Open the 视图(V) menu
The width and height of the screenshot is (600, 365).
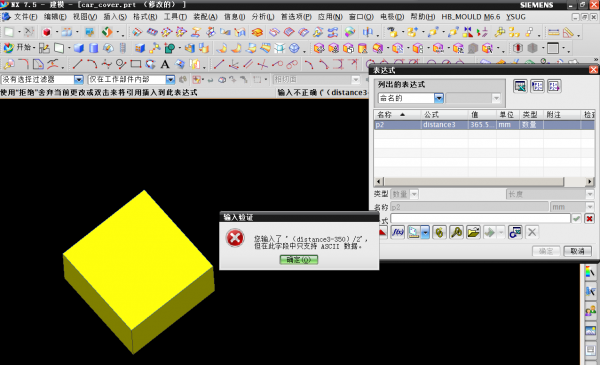click(x=85, y=17)
